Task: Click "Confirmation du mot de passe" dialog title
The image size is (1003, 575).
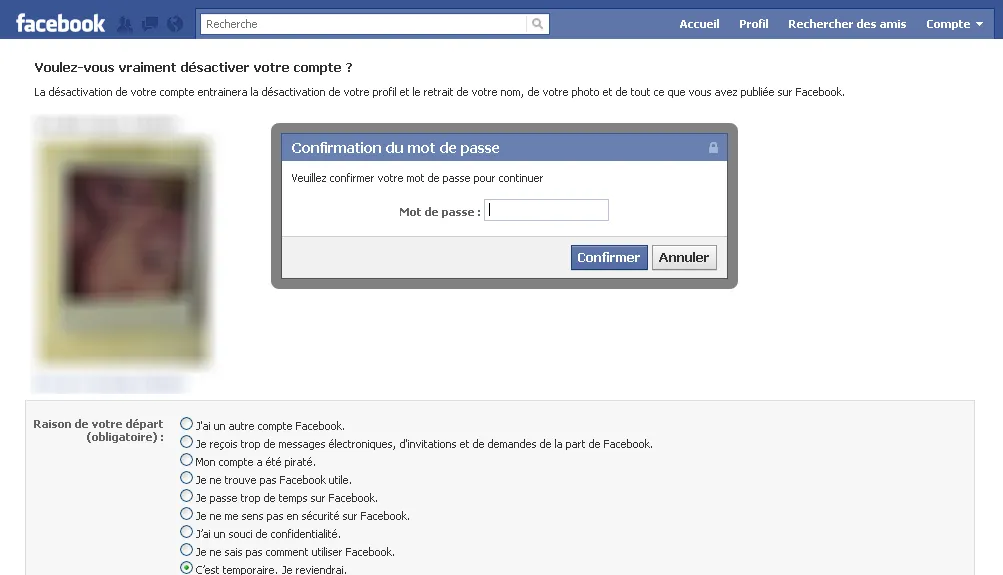Action: click(x=395, y=148)
